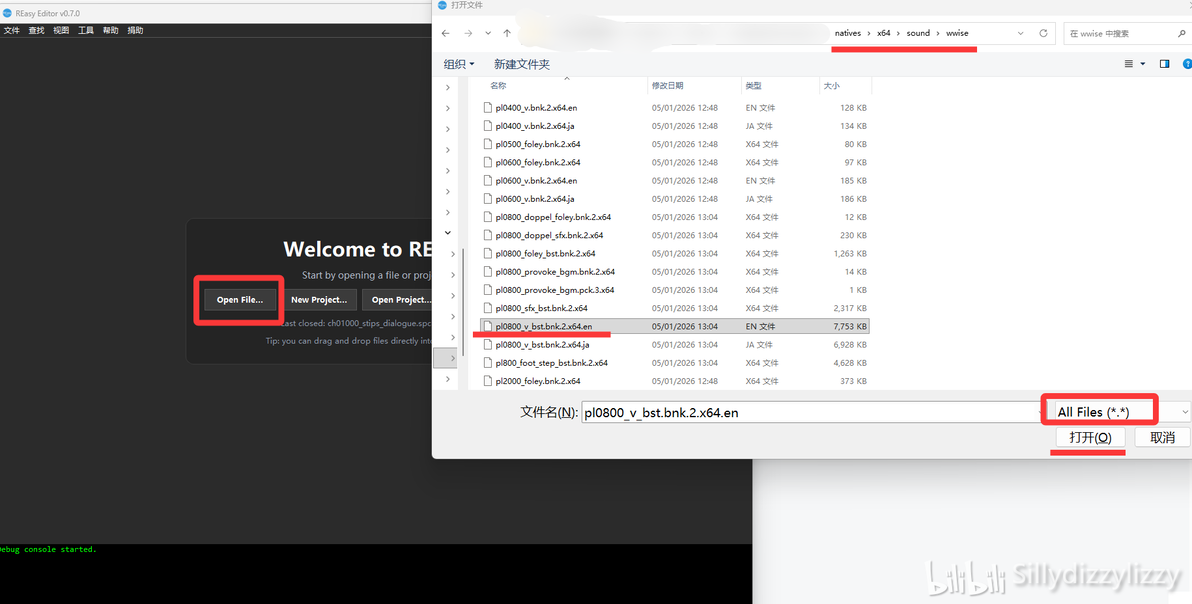Select file pl0600_foley.bnk.2.x64
Image resolution: width=1192 pixels, height=604 pixels.
537,162
